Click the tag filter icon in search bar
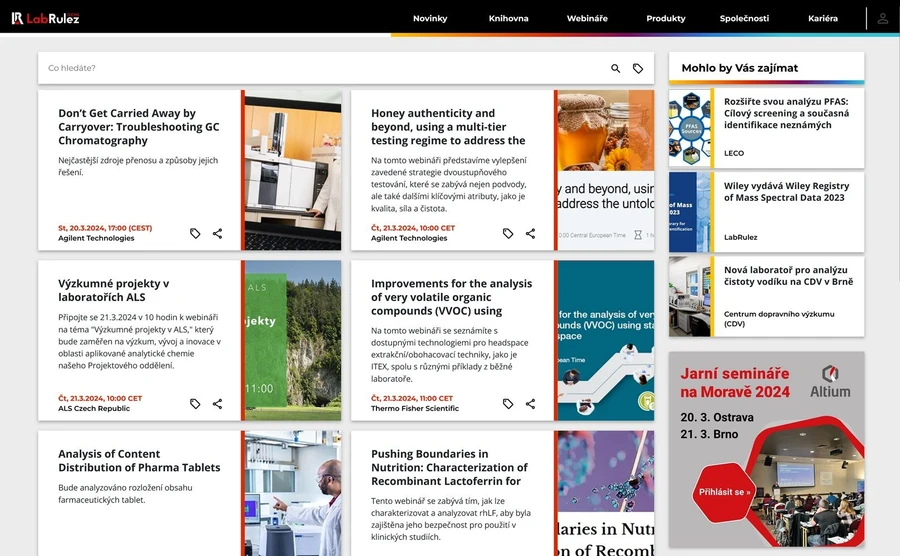The image size is (900, 556). (x=638, y=68)
